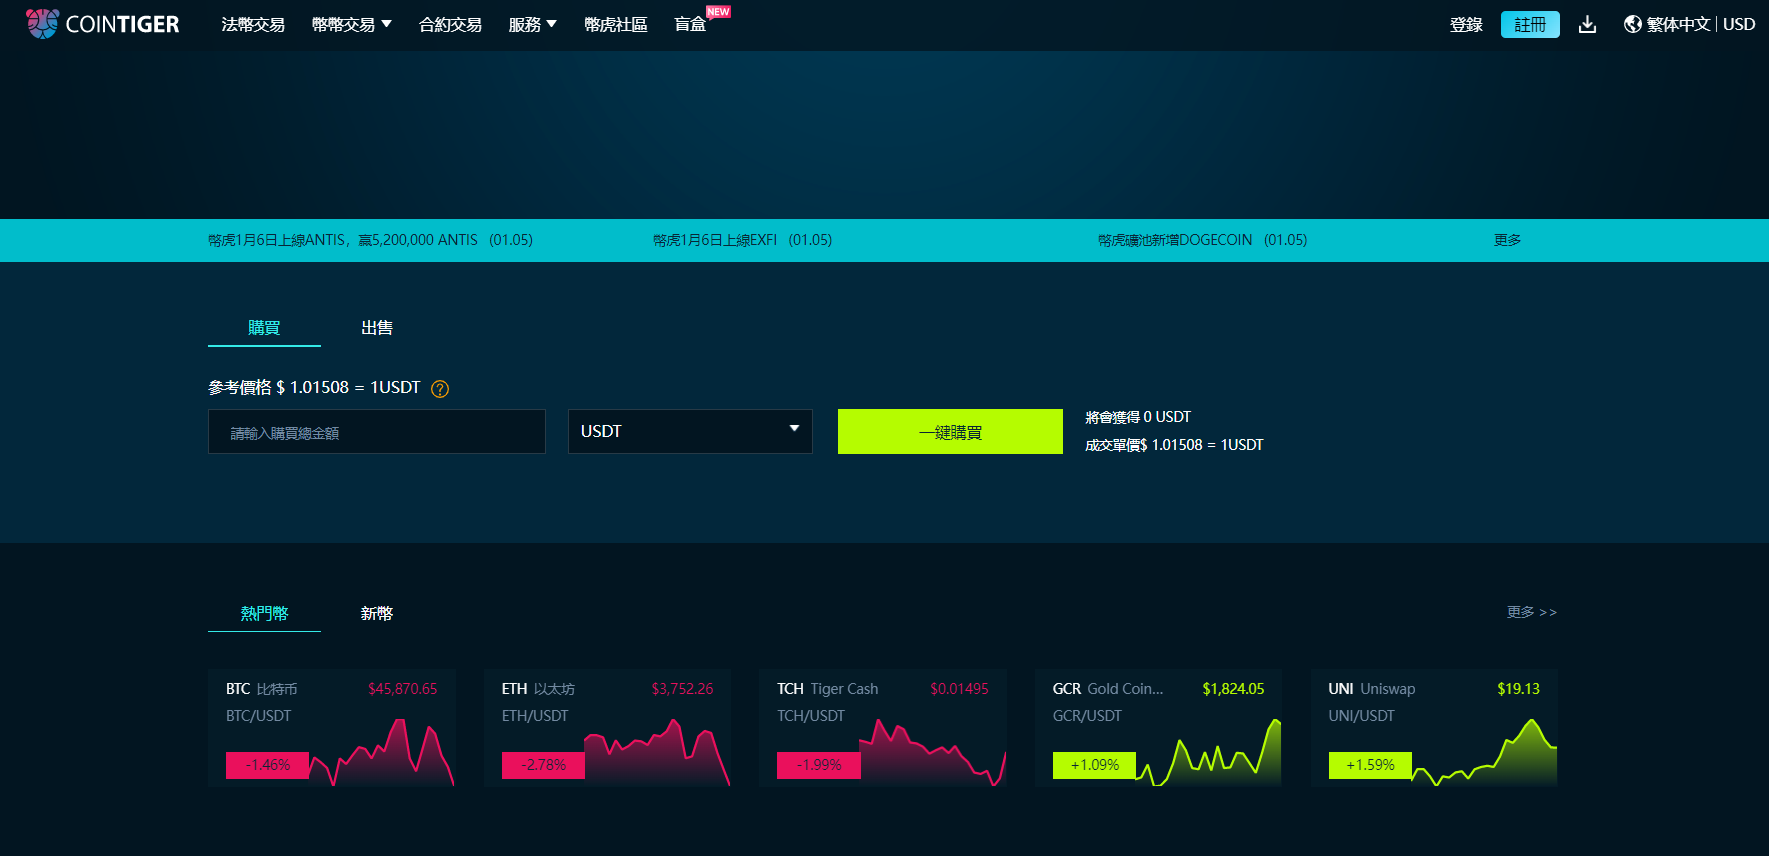Click the purchase amount input field
The image size is (1769, 856).
point(377,432)
